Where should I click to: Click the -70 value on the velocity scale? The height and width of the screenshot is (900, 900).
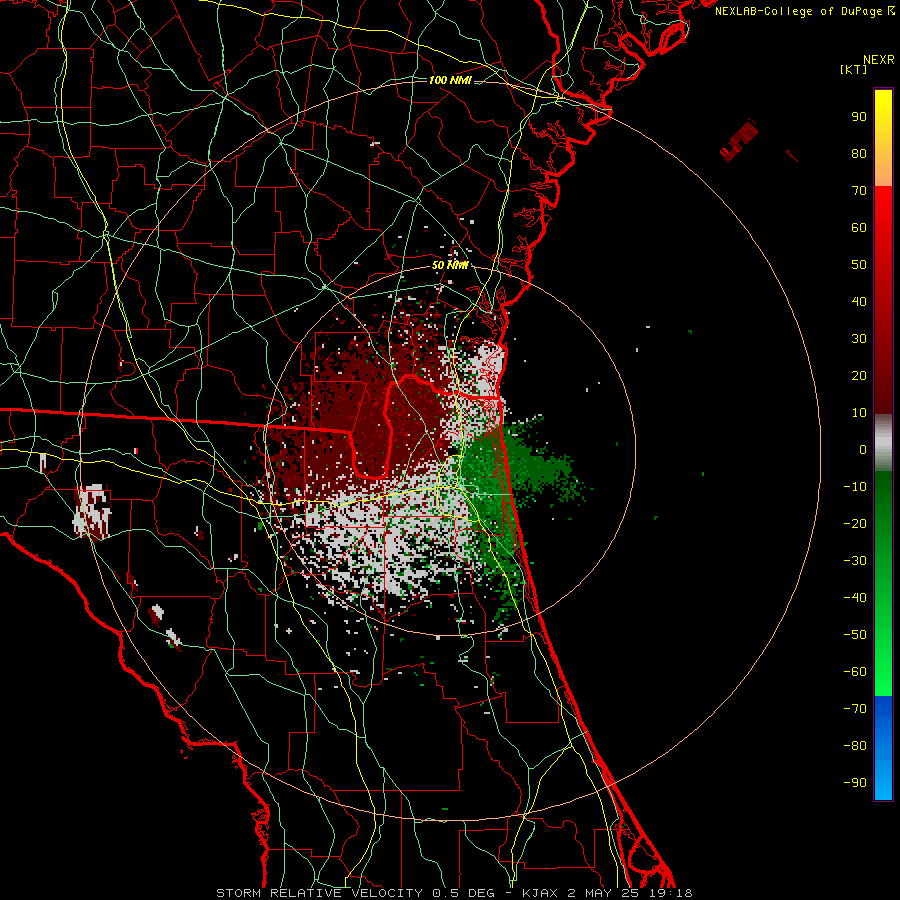pos(855,709)
